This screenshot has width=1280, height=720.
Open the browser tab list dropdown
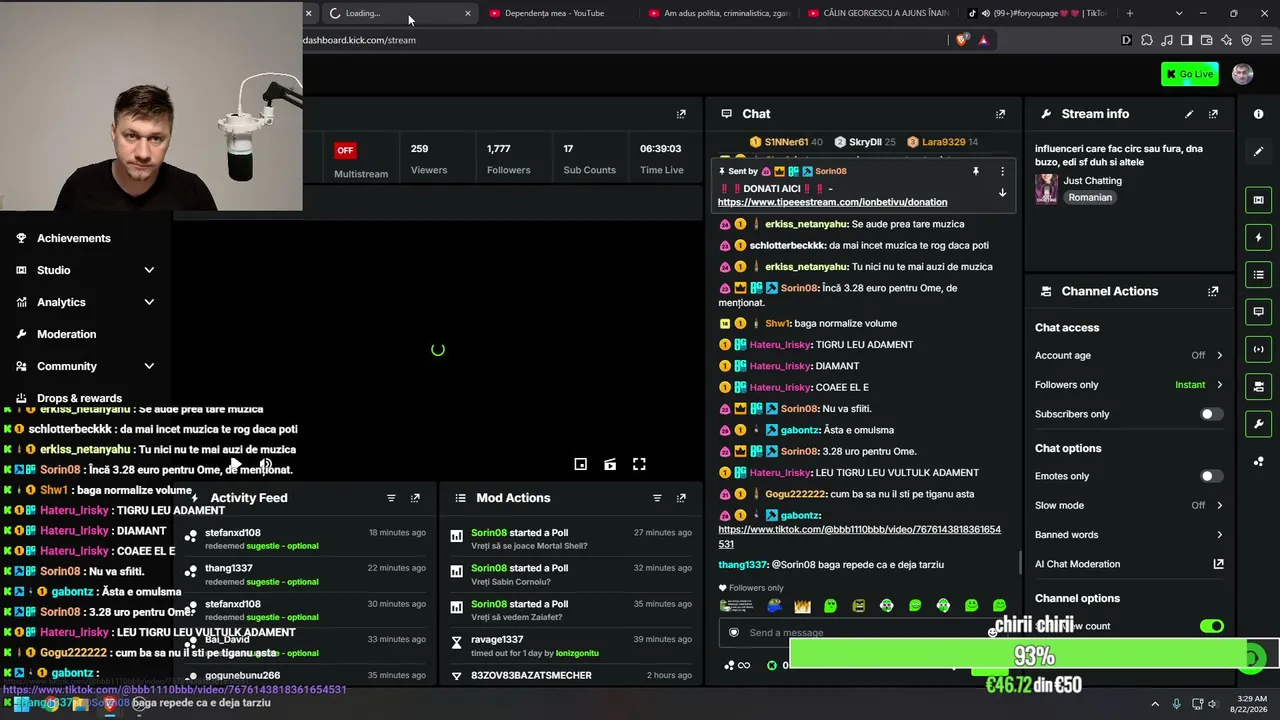[1179, 13]
